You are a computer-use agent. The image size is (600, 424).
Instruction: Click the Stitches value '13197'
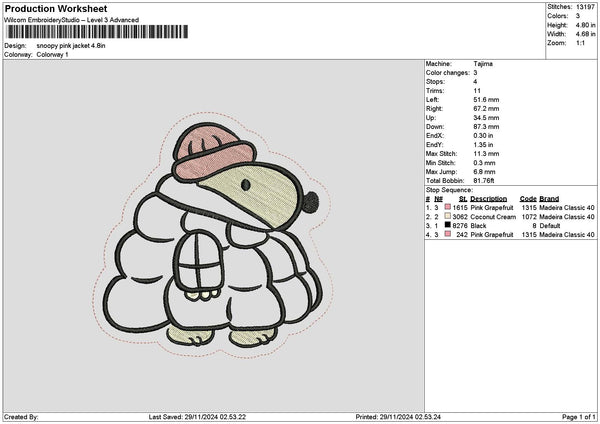(x=585, y=7)
